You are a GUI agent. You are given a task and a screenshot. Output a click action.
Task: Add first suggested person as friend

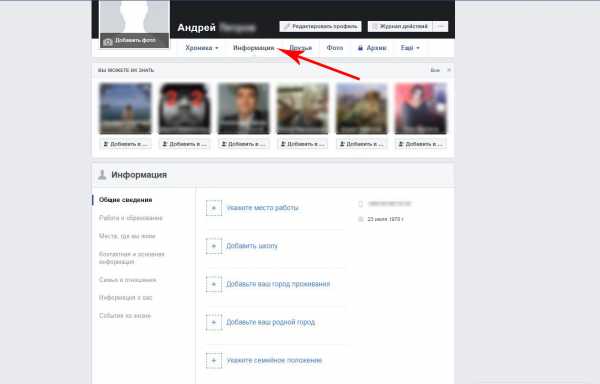(126, 144)
